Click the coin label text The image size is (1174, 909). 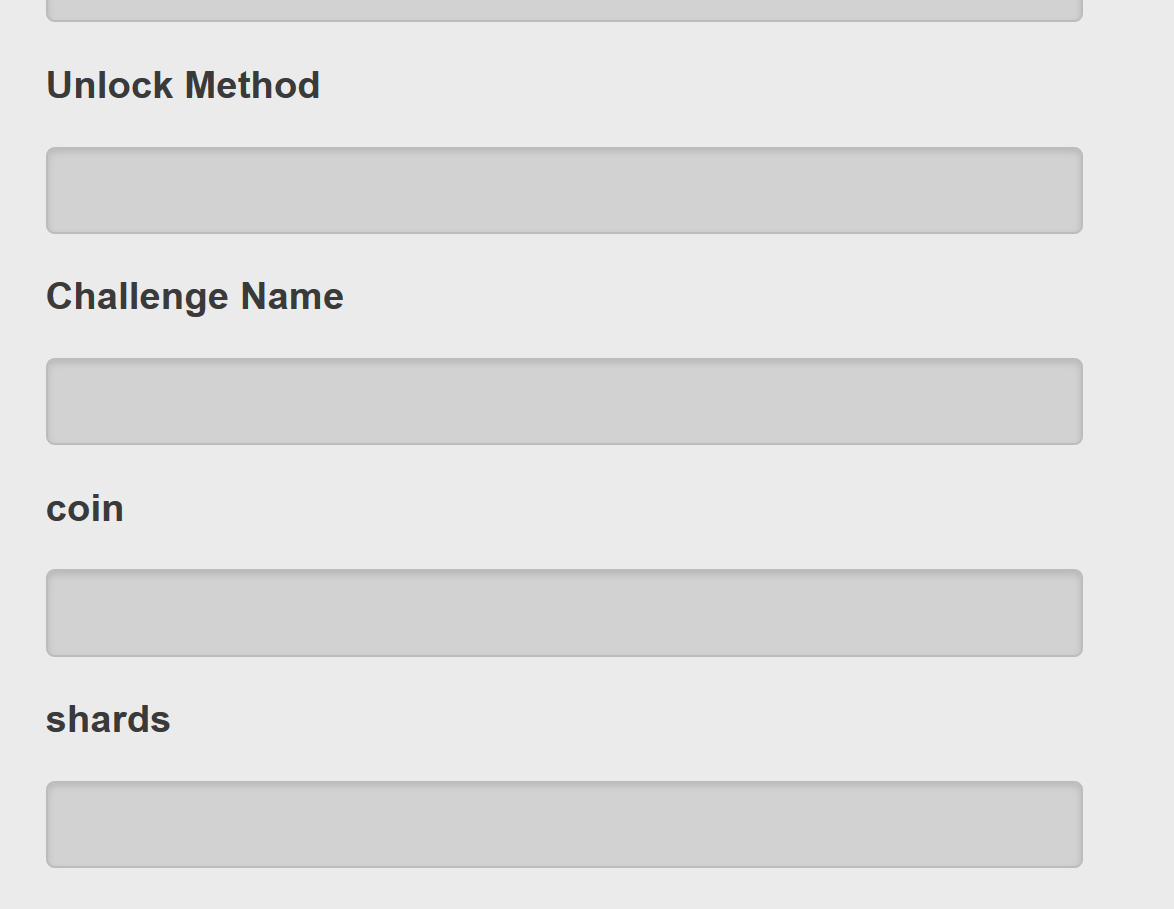85,508
